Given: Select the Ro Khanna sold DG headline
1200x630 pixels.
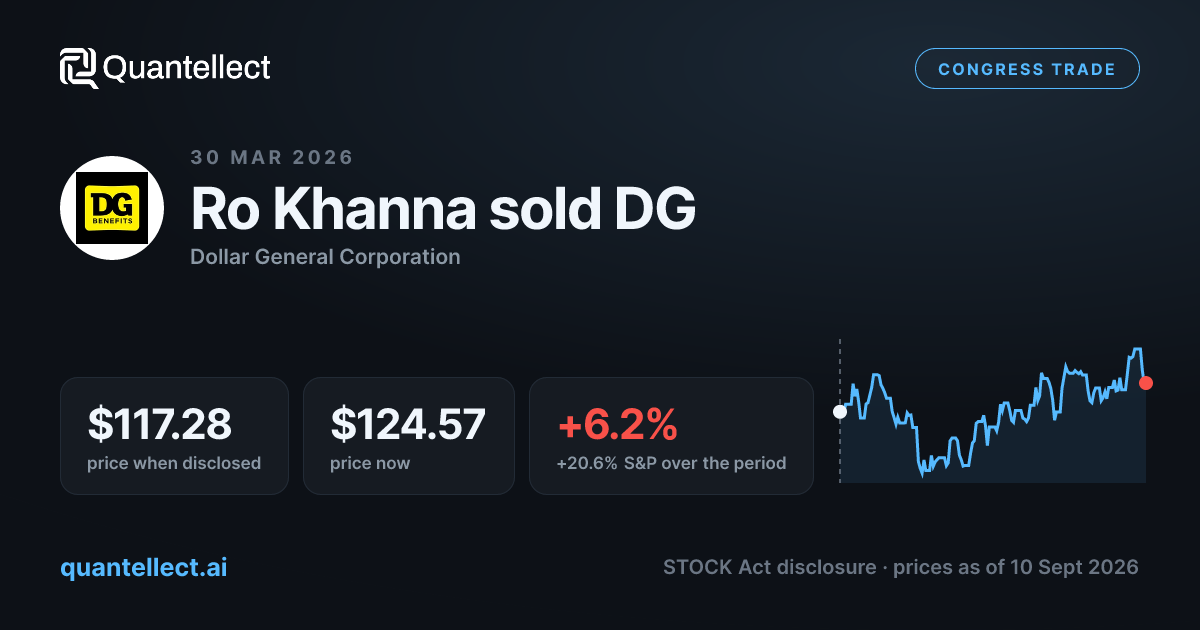Looking at the screenshot, I should (442, 210).
